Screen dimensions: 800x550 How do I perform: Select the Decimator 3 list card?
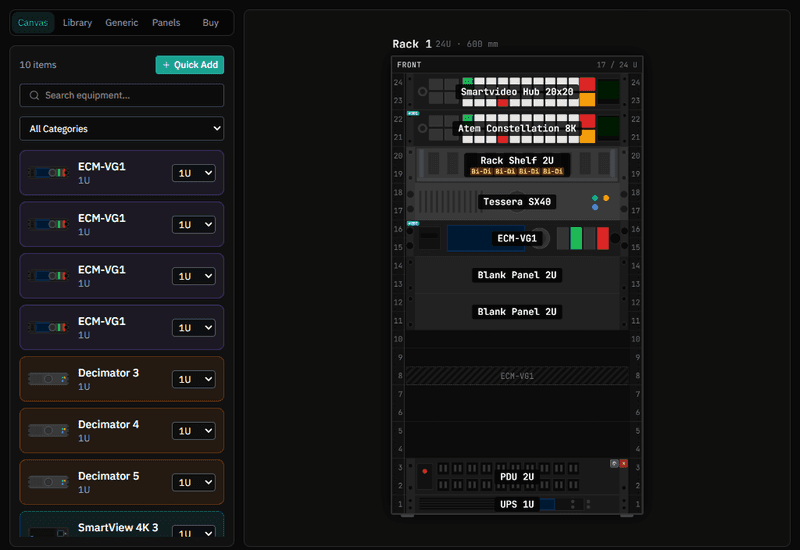click(121, 379)
